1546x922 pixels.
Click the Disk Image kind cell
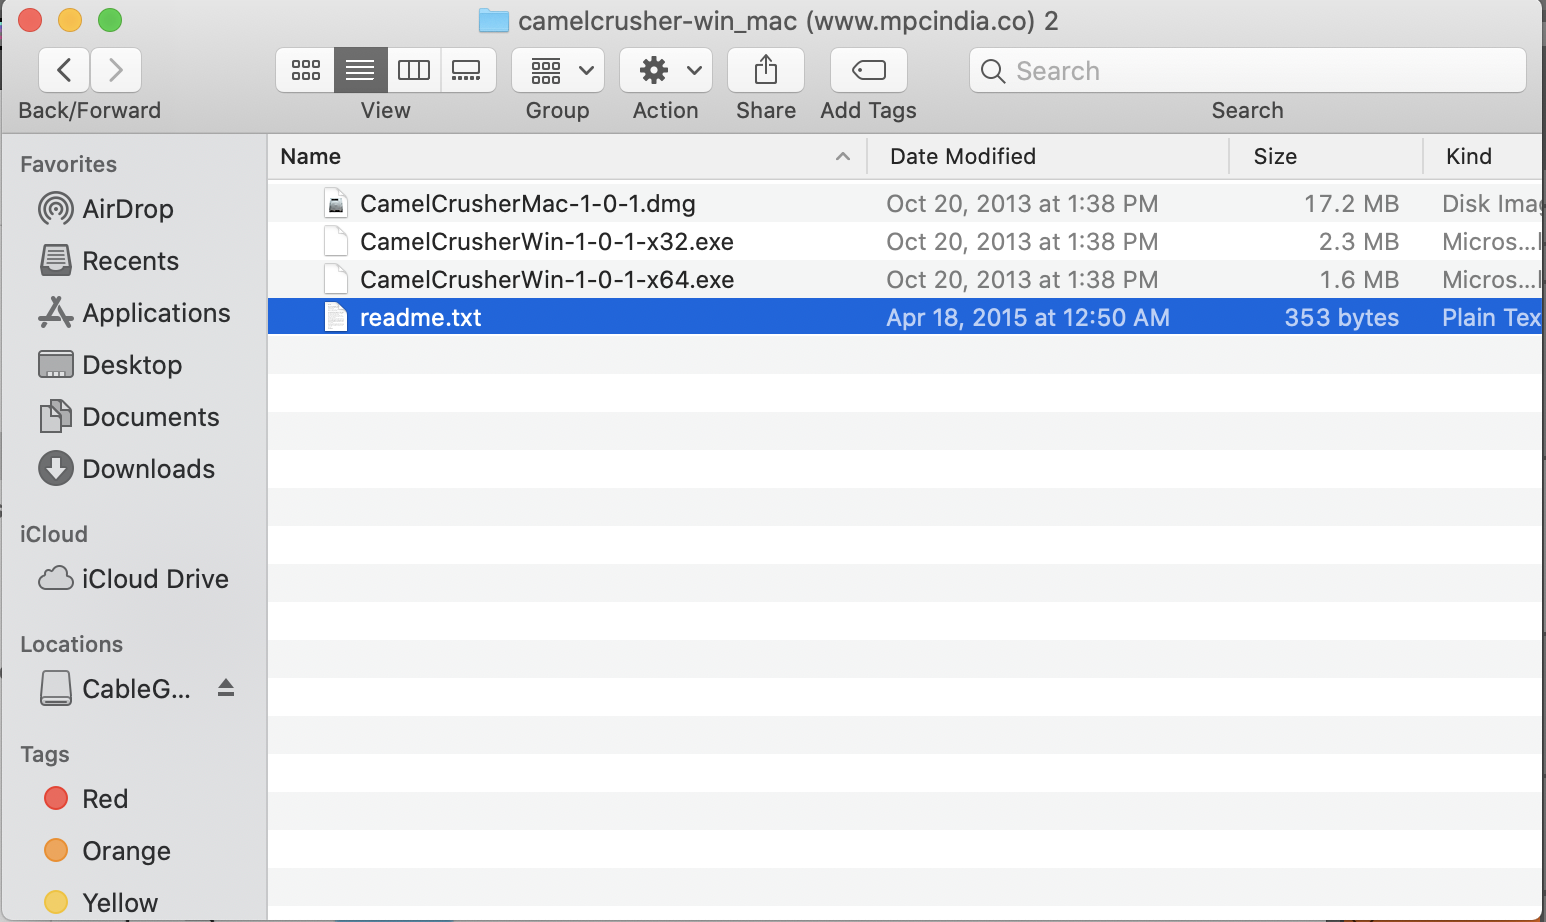(x=1491, y=204)
